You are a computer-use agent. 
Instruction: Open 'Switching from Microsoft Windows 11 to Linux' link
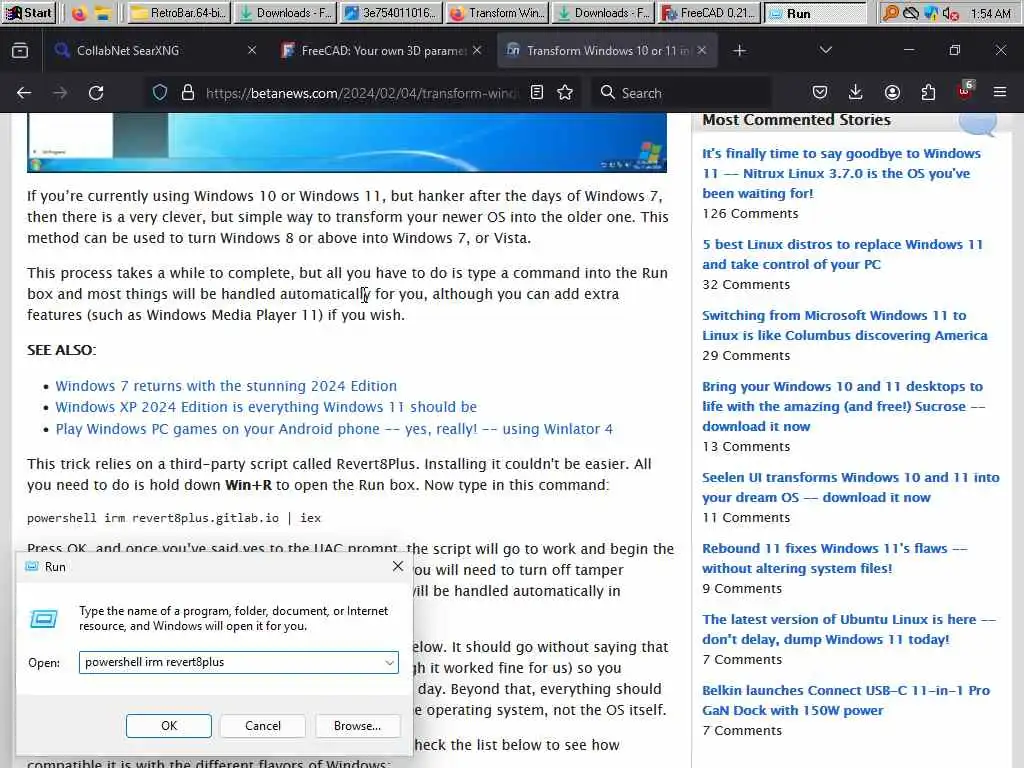(844, 325)
